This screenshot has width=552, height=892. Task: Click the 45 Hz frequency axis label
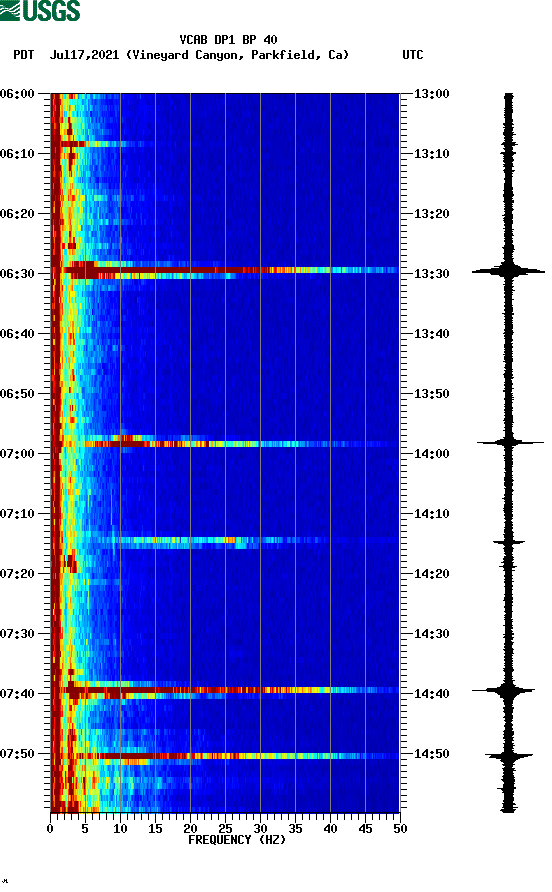(x=365, y=829)
